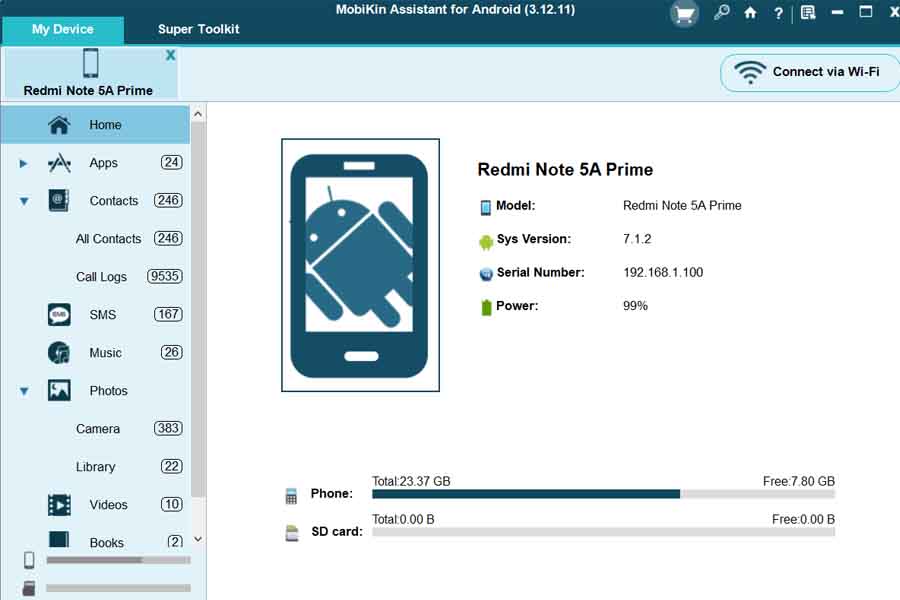Click the Android robot icon beside Sys Version

tap(486, 242)
